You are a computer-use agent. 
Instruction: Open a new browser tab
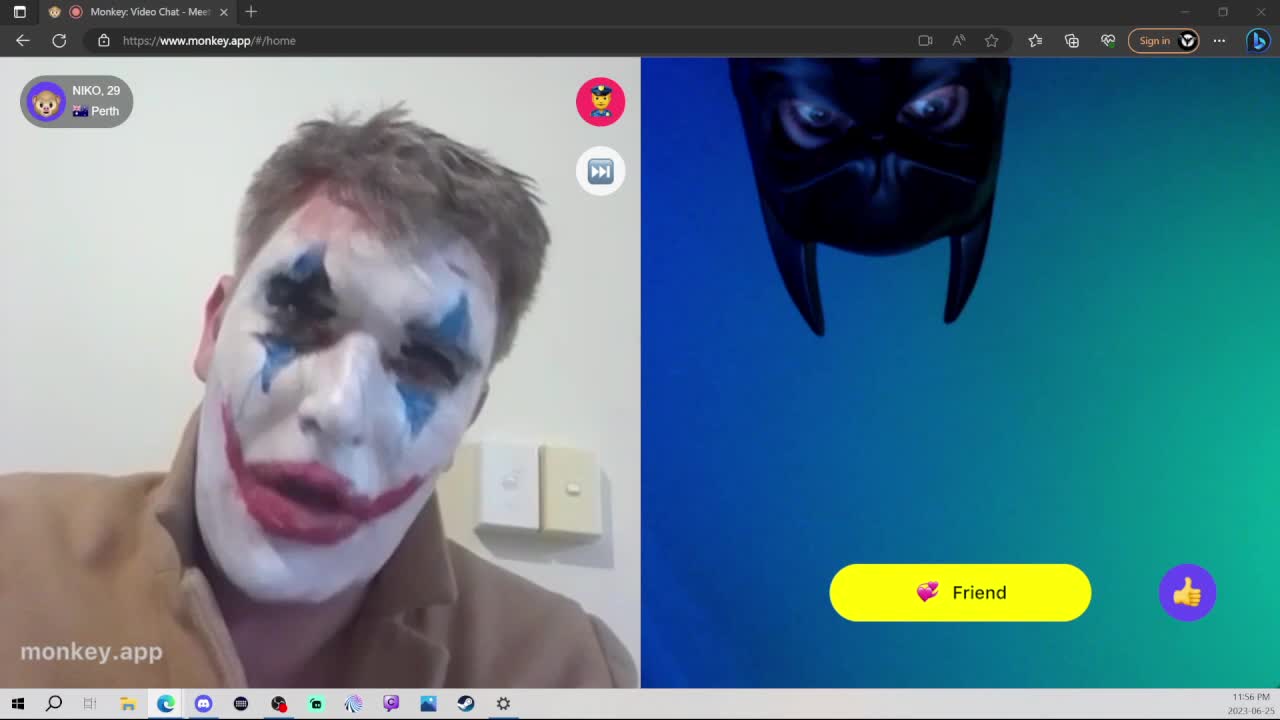(x=250, y=12)
